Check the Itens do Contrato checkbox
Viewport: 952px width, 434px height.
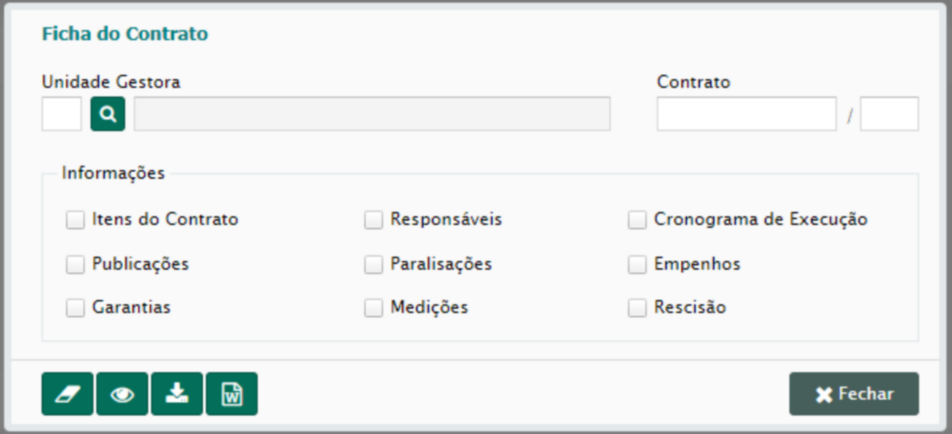[75, 220]
